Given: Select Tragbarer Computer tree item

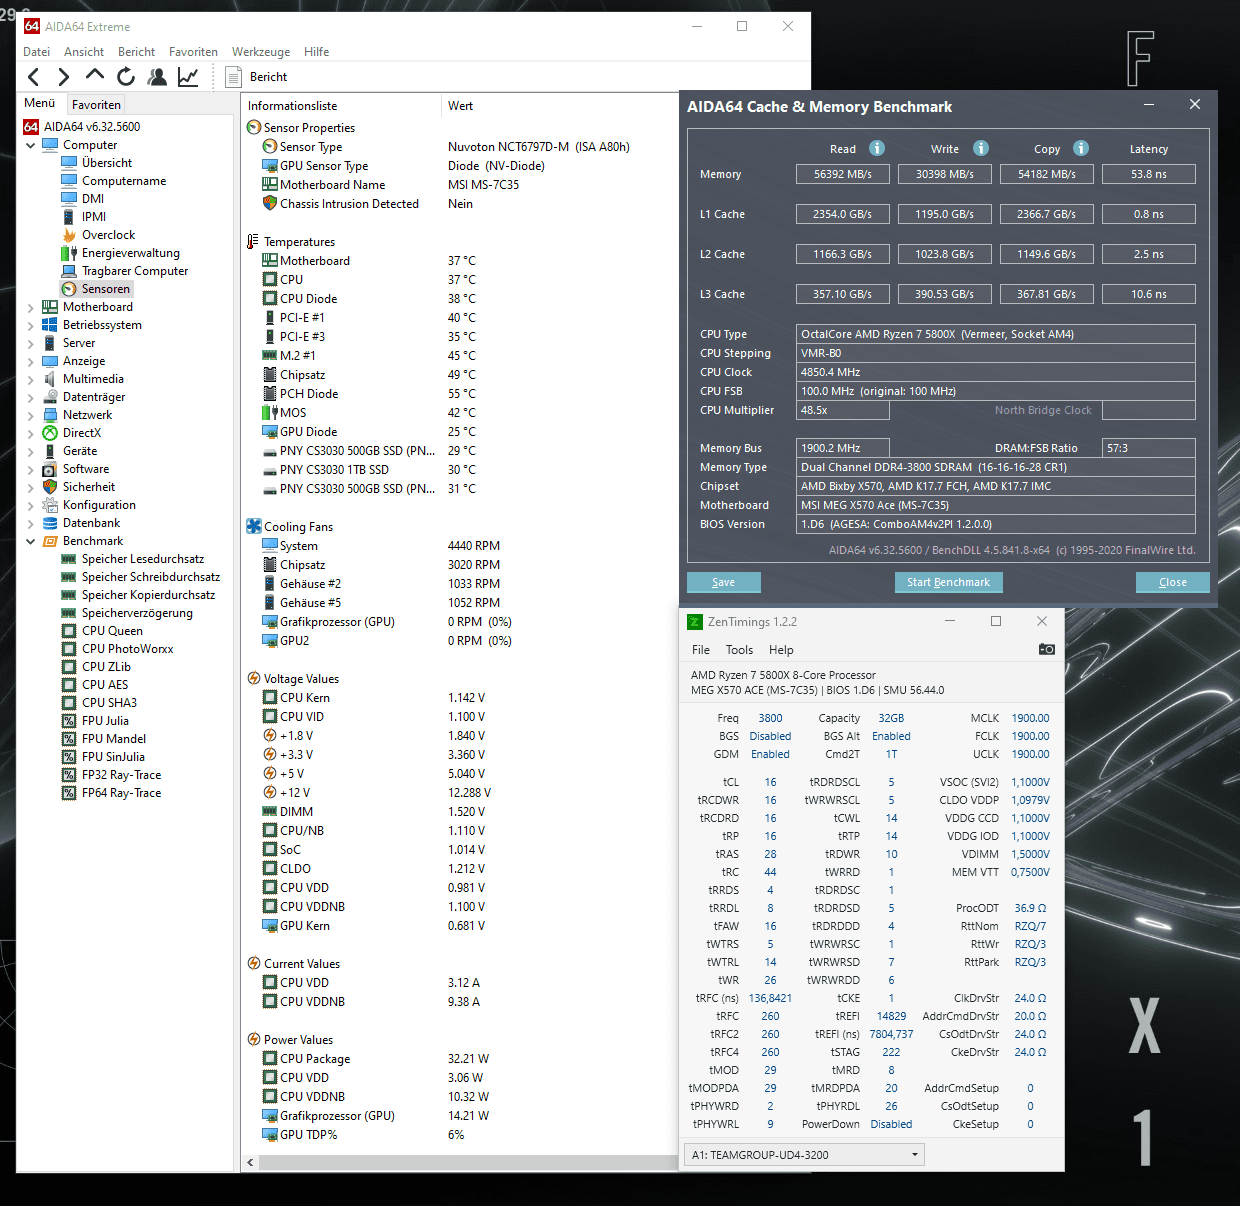Looking at the screenshot, I should point(135,271).
